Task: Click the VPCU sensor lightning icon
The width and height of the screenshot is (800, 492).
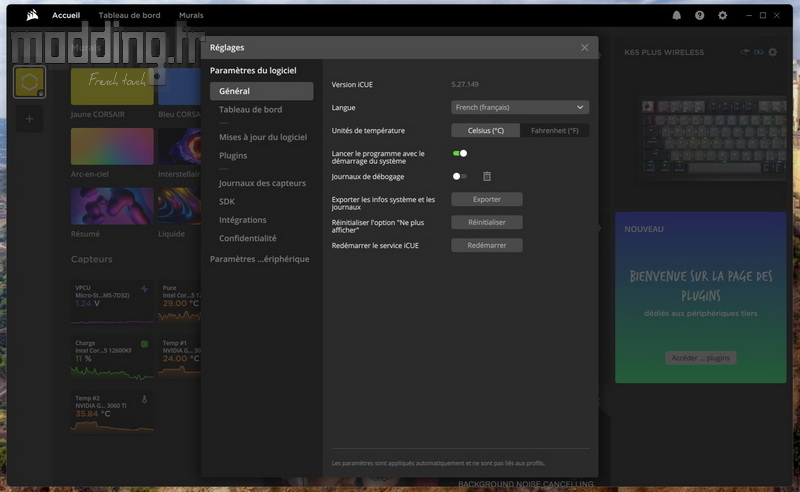Action: pyautogui.click(x=145, y=289)
